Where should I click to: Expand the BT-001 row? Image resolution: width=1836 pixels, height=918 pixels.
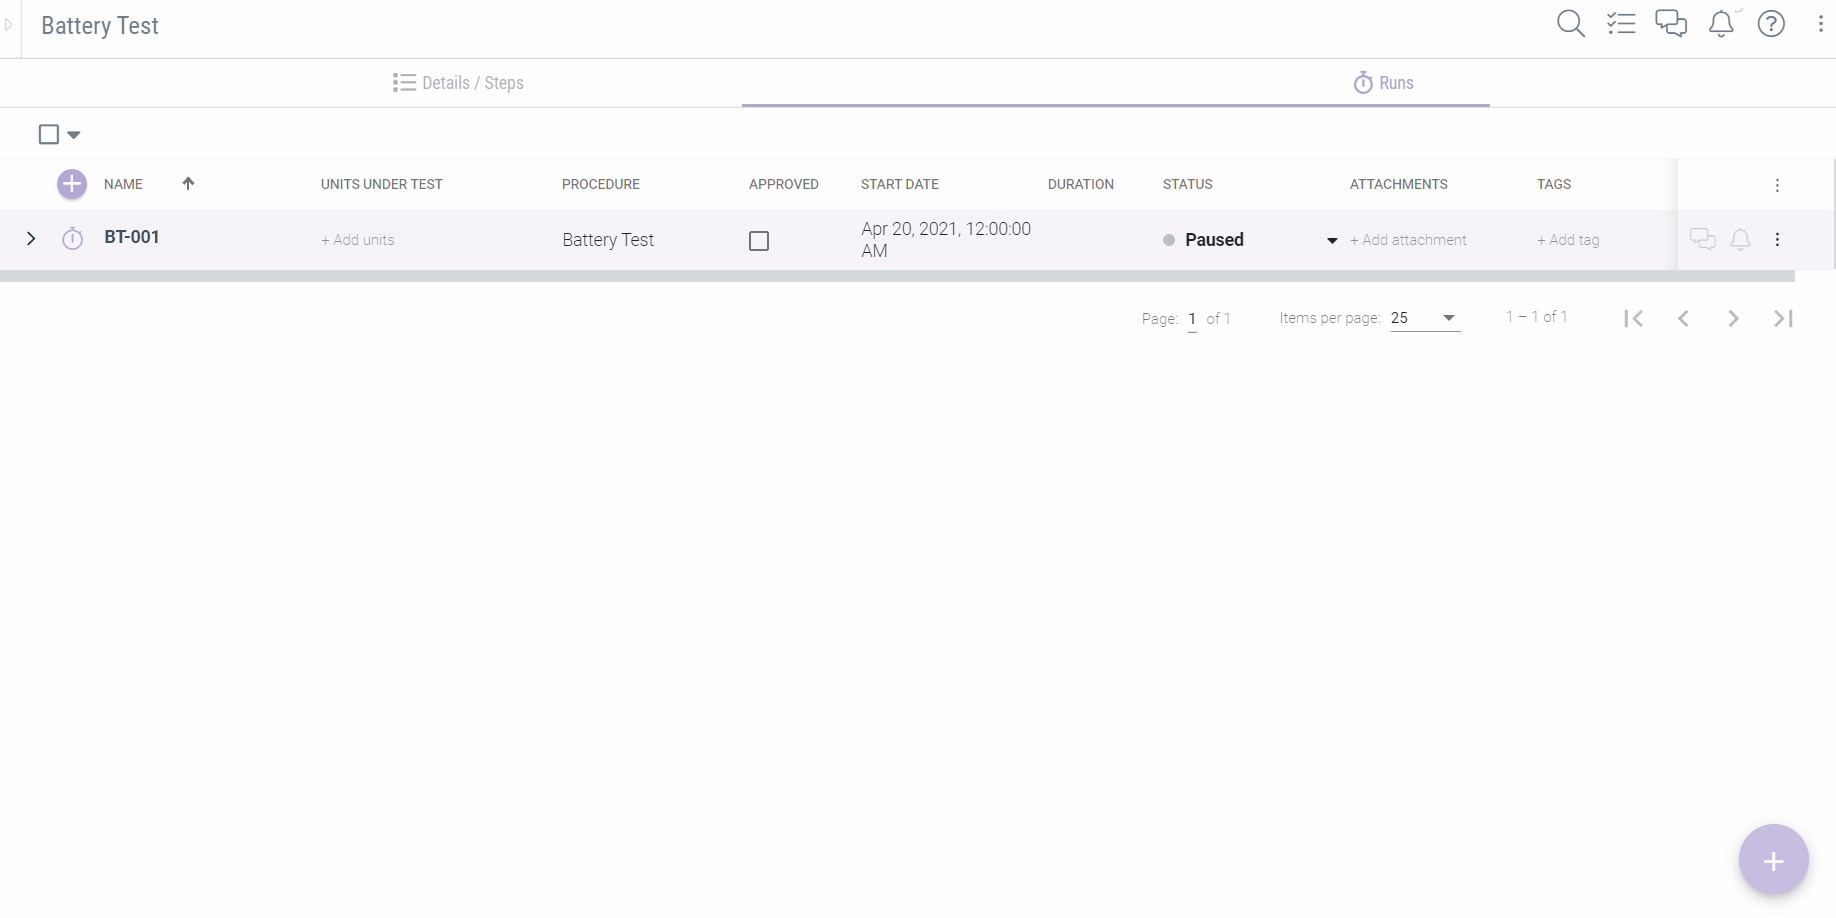click(31, 239)
